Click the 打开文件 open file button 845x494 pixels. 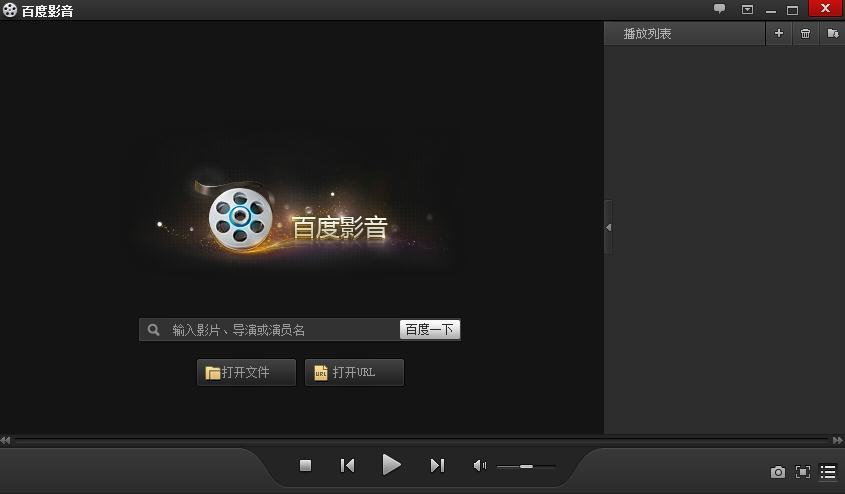246,372
